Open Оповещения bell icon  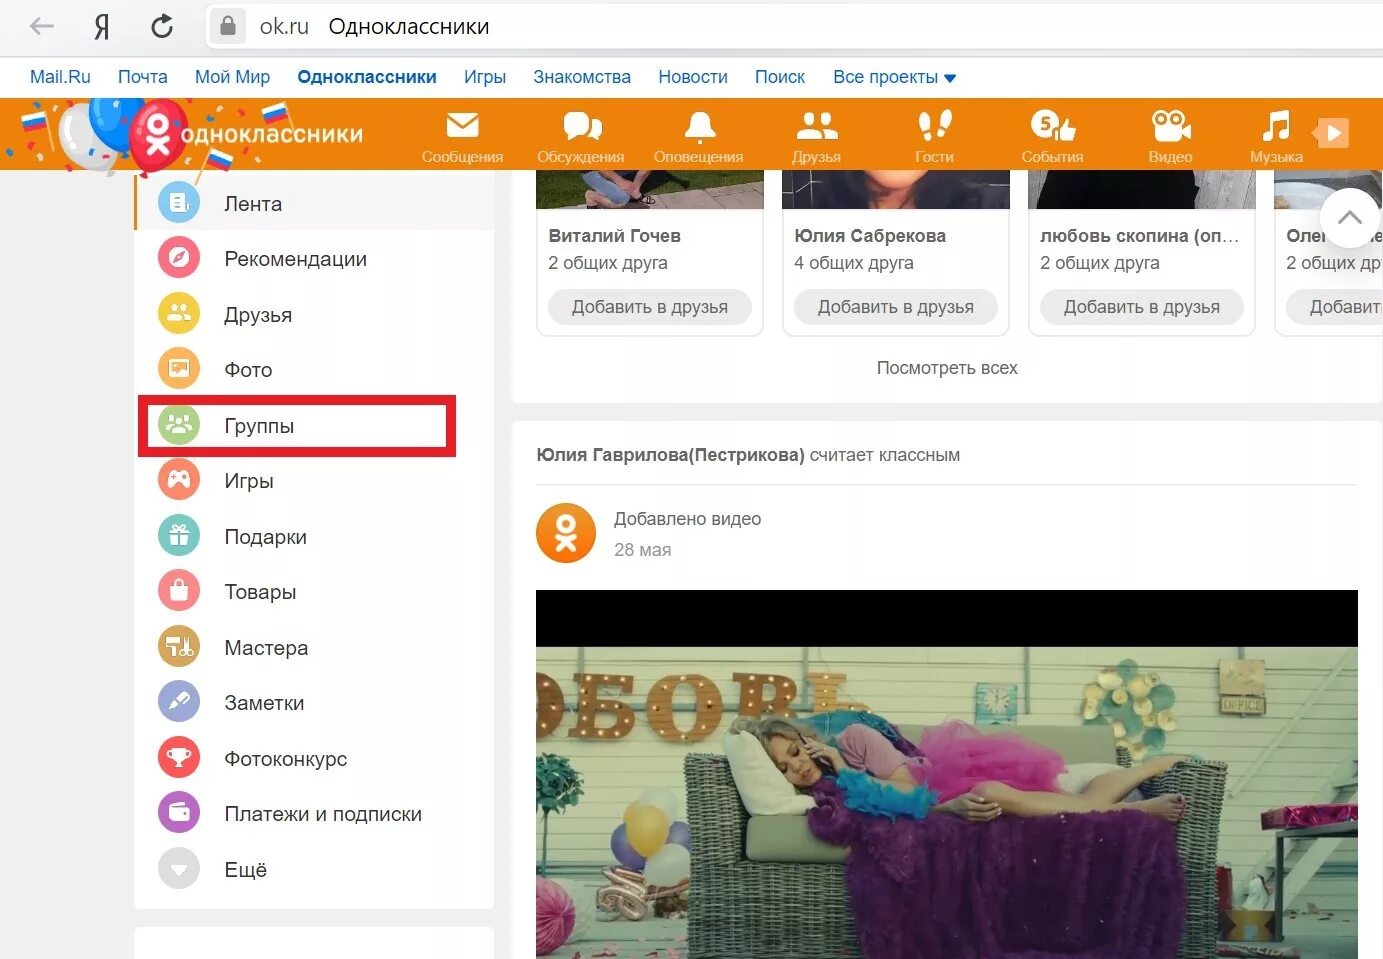699,127
